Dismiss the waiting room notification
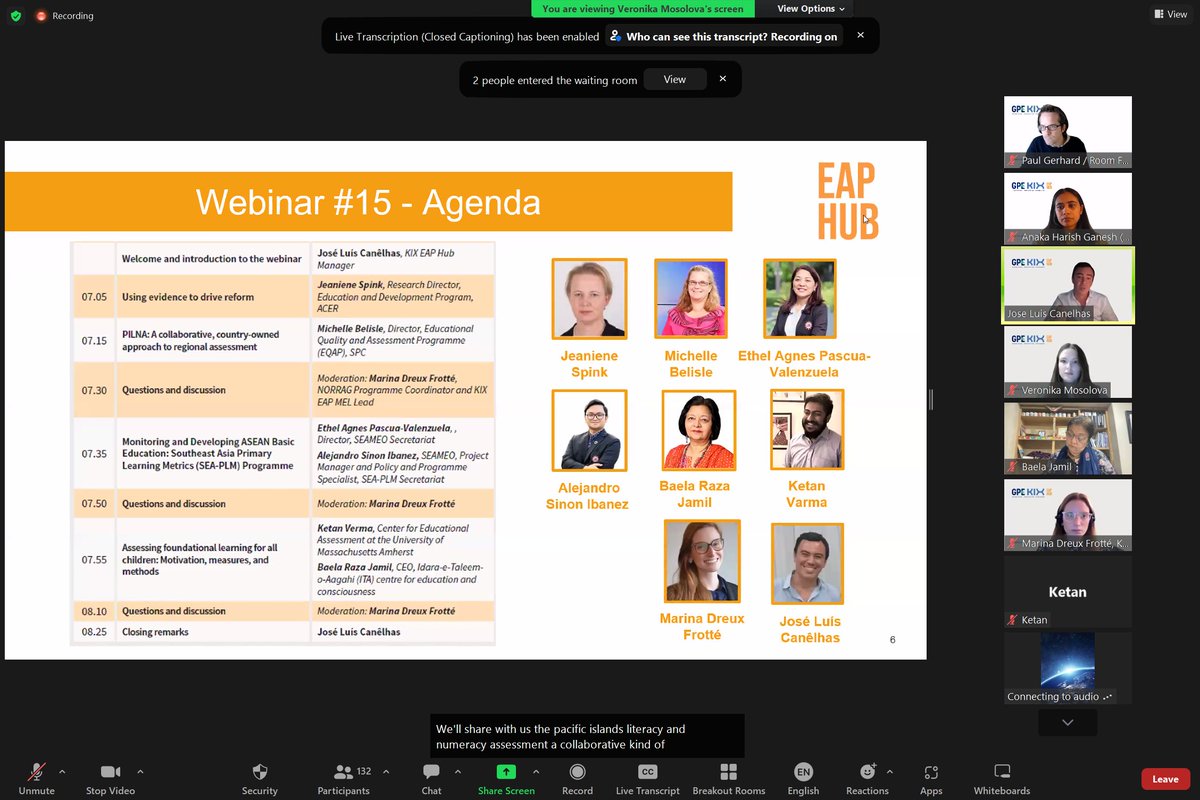Screen dimensions: 1200x800 coord(722,79)
